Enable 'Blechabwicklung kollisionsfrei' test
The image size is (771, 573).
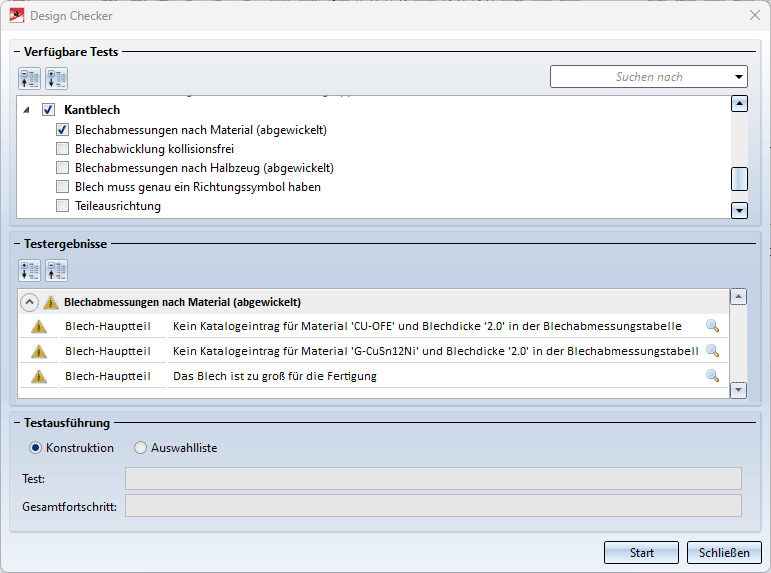point(63,149)
